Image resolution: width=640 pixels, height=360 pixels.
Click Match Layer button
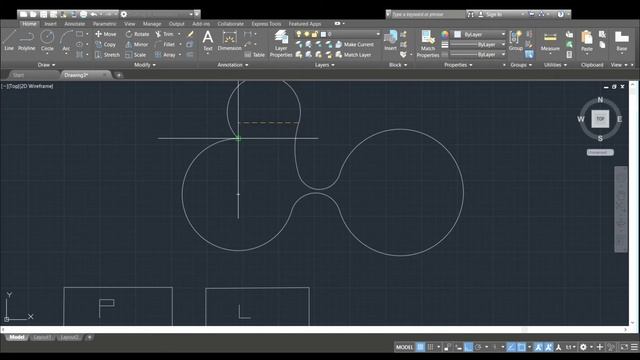click(353, 55)
